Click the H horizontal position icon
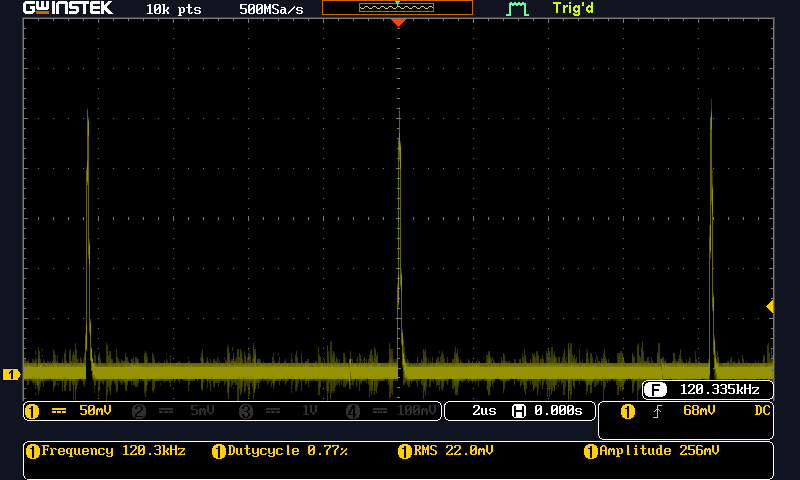Viewport: 800px width, 480px height. [x=519, y=411]
